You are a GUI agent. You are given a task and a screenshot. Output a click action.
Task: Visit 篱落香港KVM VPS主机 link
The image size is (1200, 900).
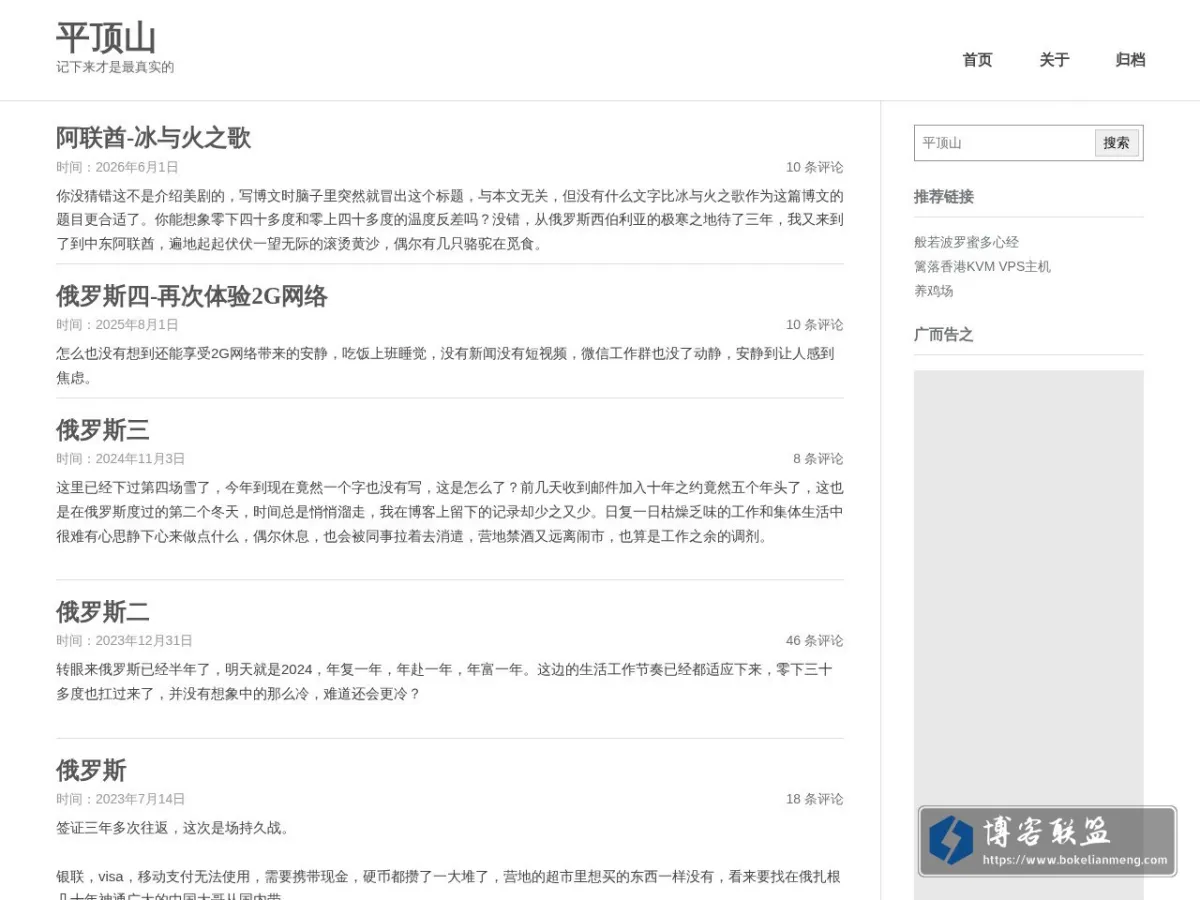[982, 266]
